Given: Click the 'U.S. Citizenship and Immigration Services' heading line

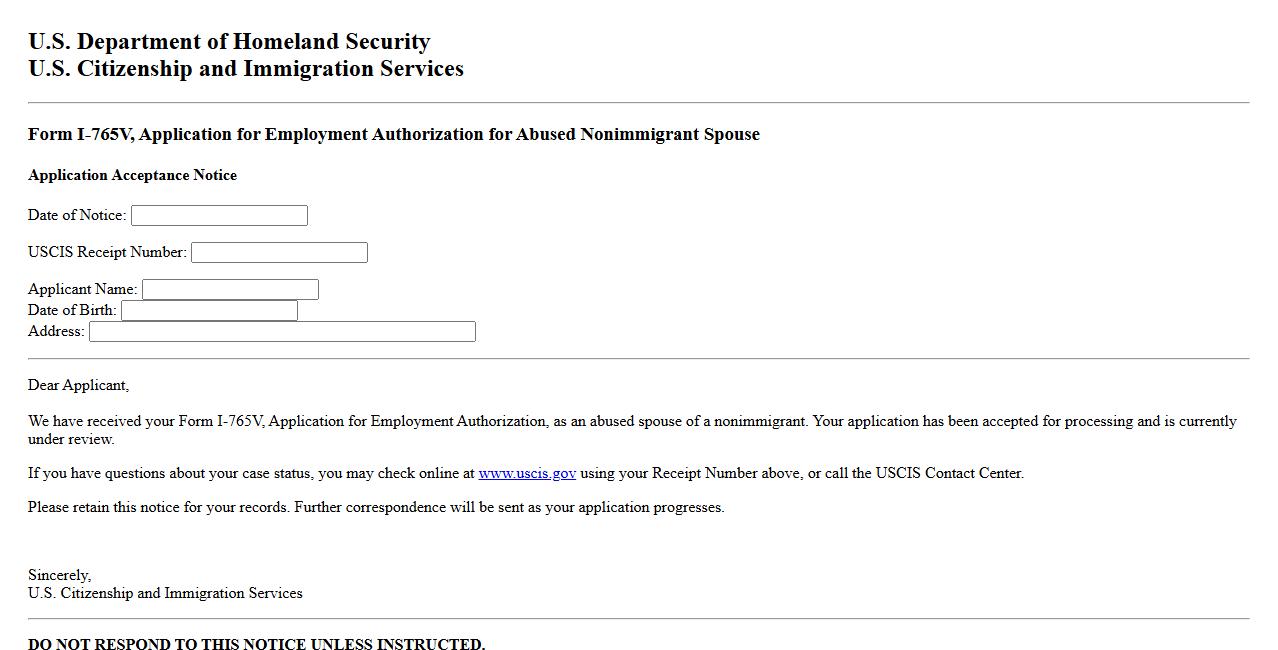Looking at the screenshot, I should click(x=246, y=69).
